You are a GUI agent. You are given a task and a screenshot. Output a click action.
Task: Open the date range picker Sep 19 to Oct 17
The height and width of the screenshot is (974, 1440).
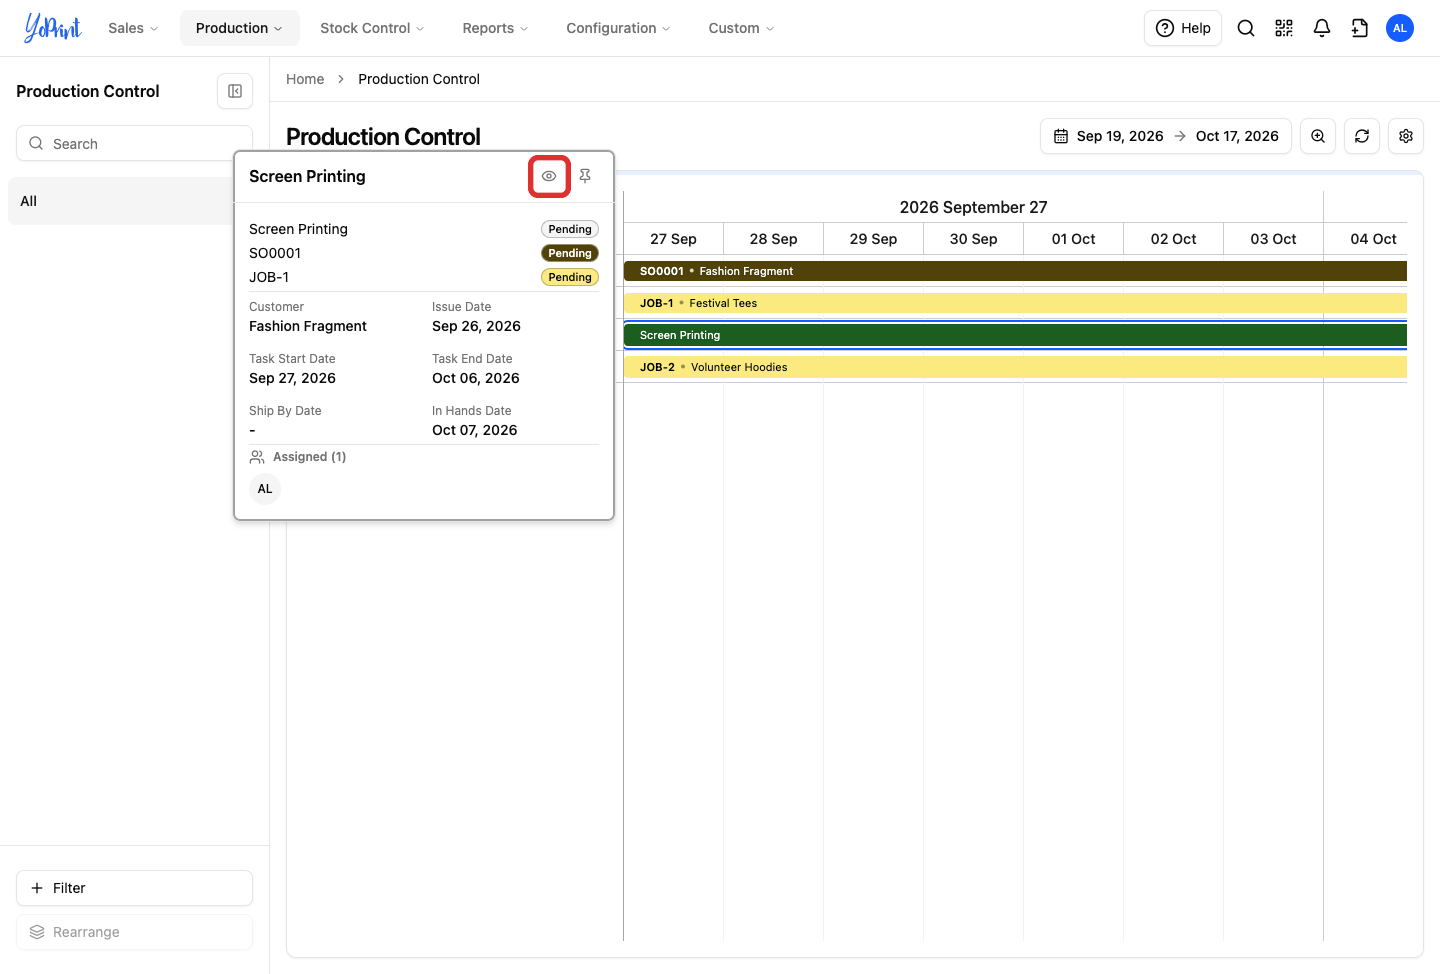point(1166,136)
